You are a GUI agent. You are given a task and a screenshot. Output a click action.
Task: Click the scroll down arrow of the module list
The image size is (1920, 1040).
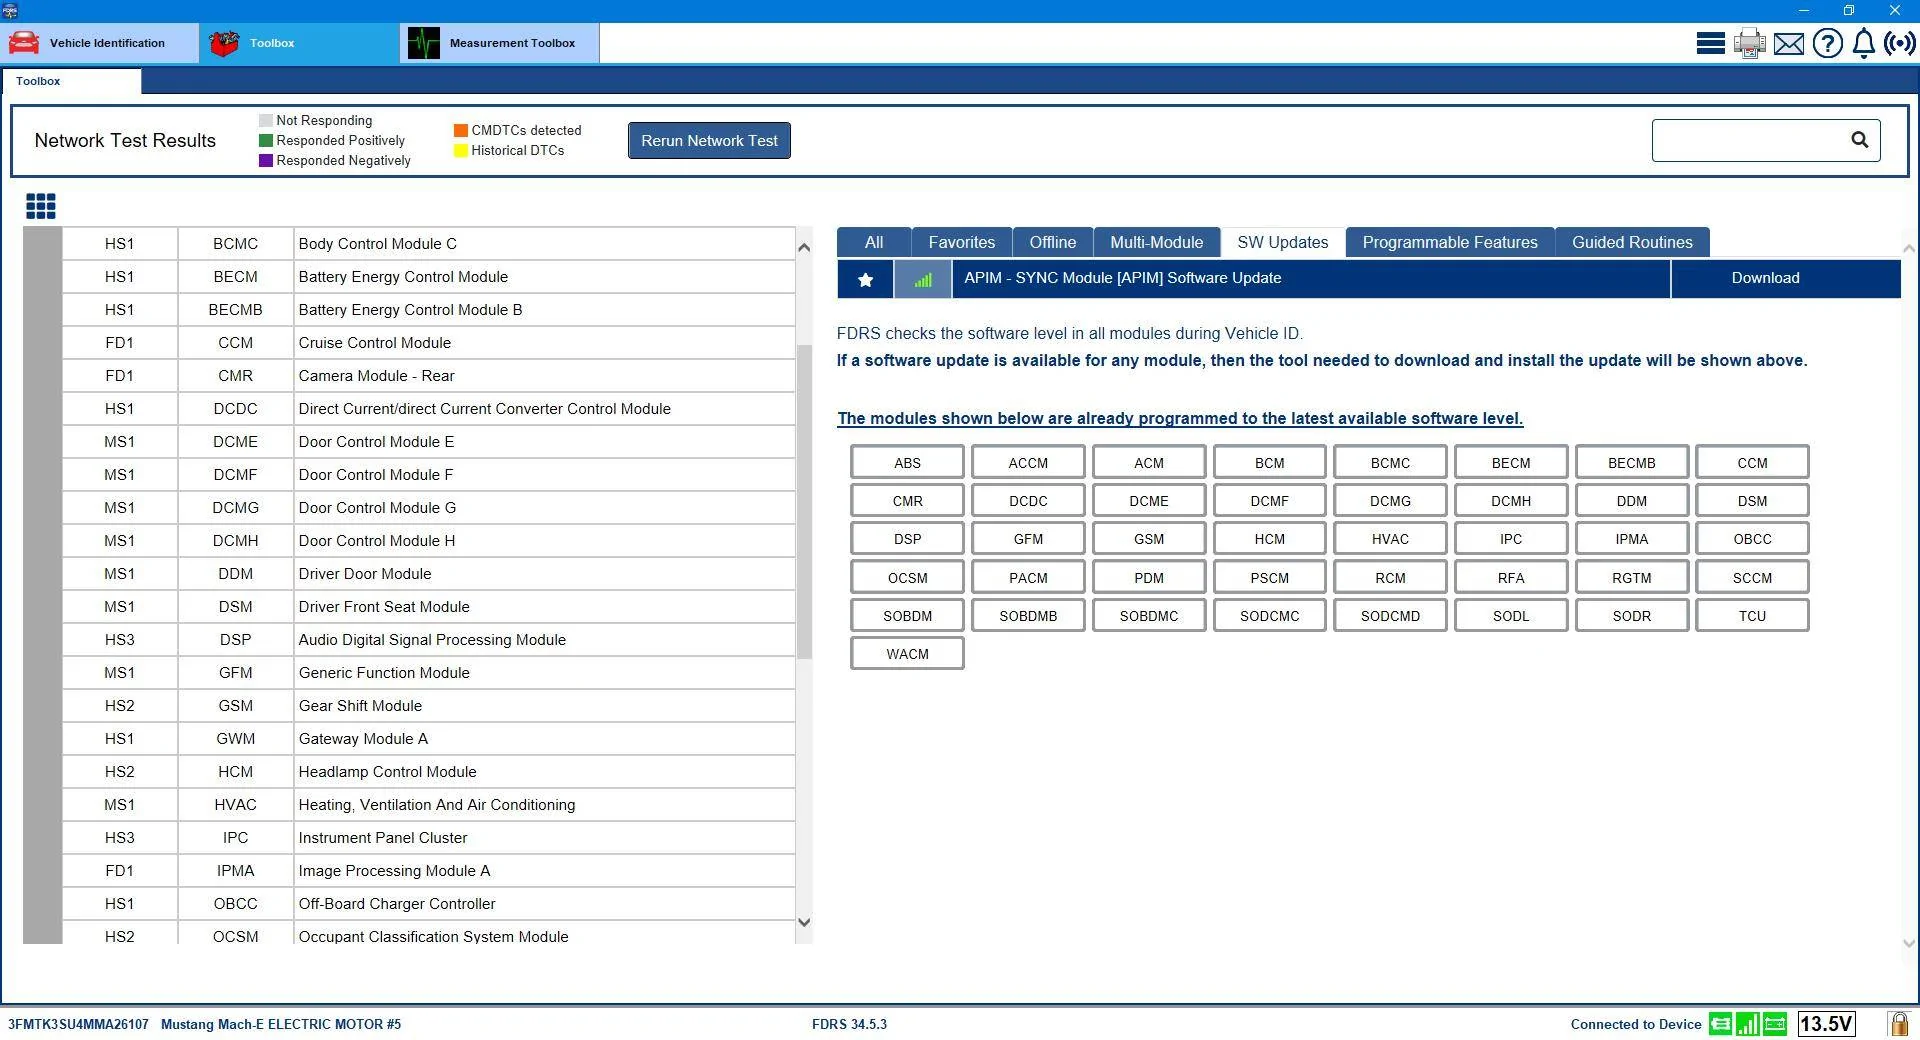click(x=804, y=922)
